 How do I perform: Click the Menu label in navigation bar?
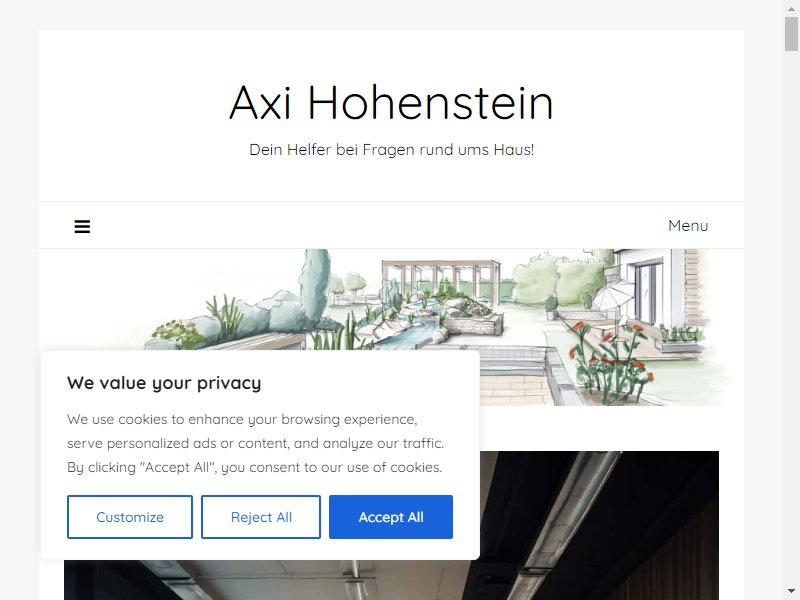688,226
